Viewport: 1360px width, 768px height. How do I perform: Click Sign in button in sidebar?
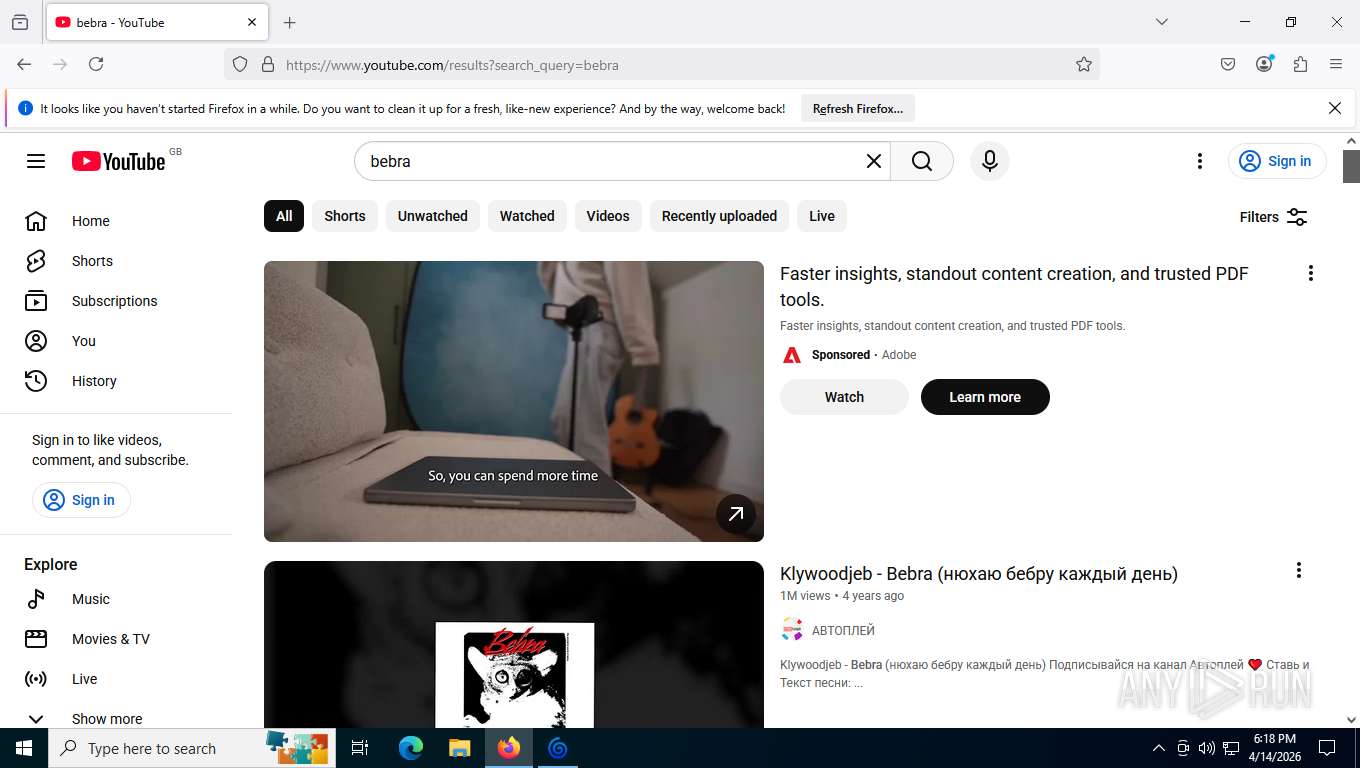(x=81, y=500)
